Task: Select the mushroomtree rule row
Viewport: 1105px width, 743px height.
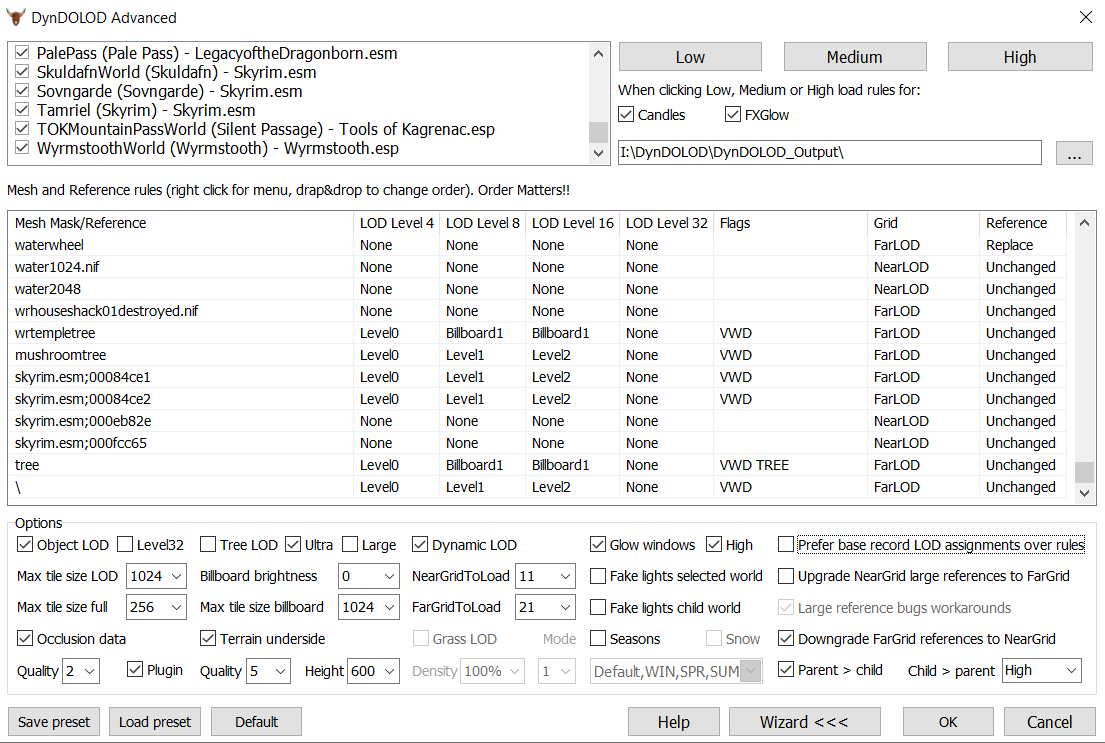Action: (60, 355)
